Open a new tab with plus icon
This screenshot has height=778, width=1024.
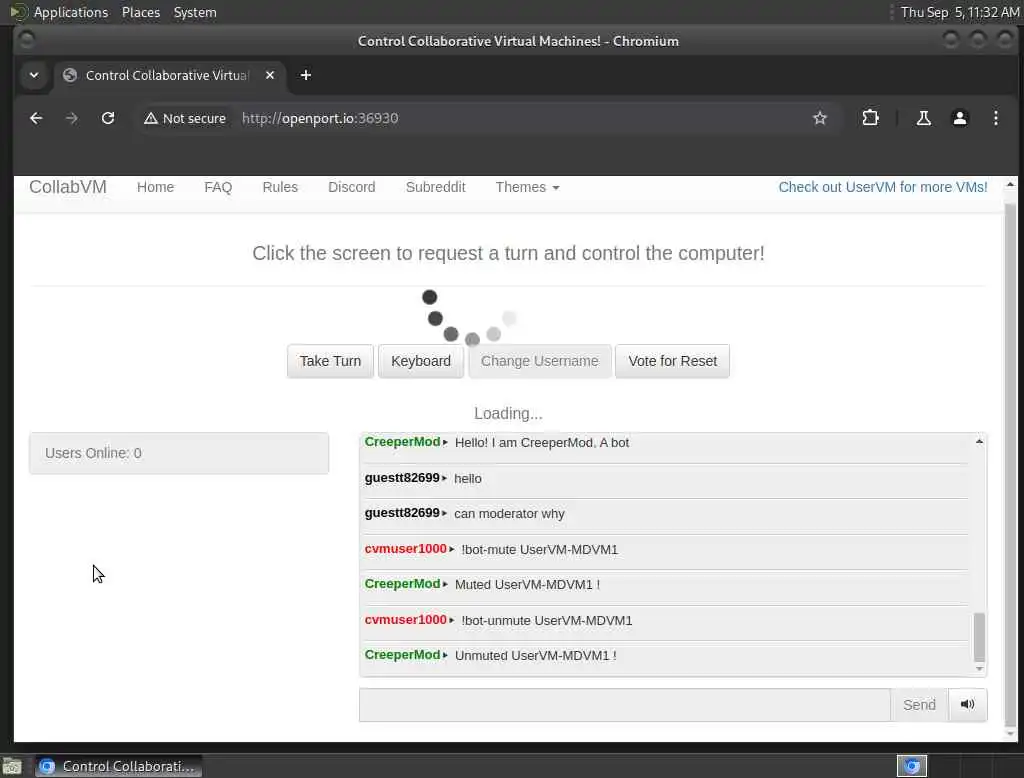coord(306,75)
